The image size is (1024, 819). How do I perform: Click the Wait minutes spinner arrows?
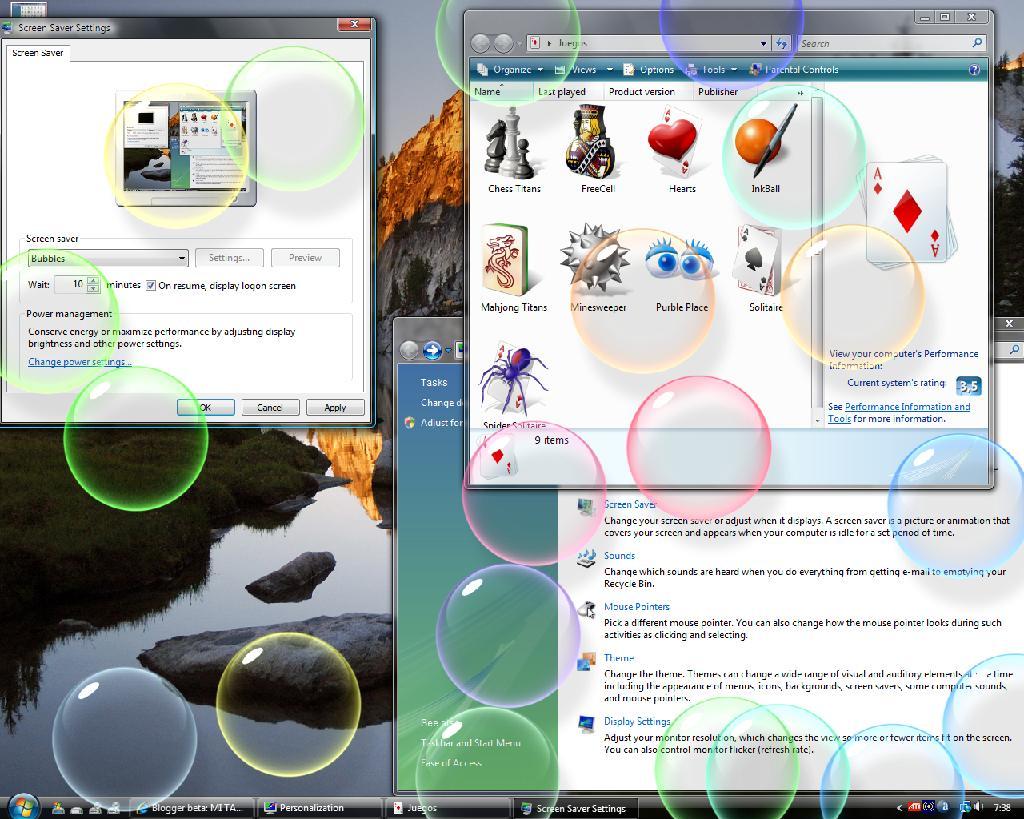tap(93, 285)
